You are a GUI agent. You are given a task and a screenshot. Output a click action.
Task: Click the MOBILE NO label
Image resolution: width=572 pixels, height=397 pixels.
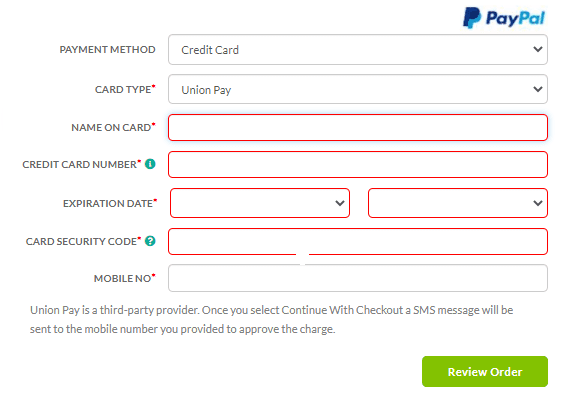[122, 278]
